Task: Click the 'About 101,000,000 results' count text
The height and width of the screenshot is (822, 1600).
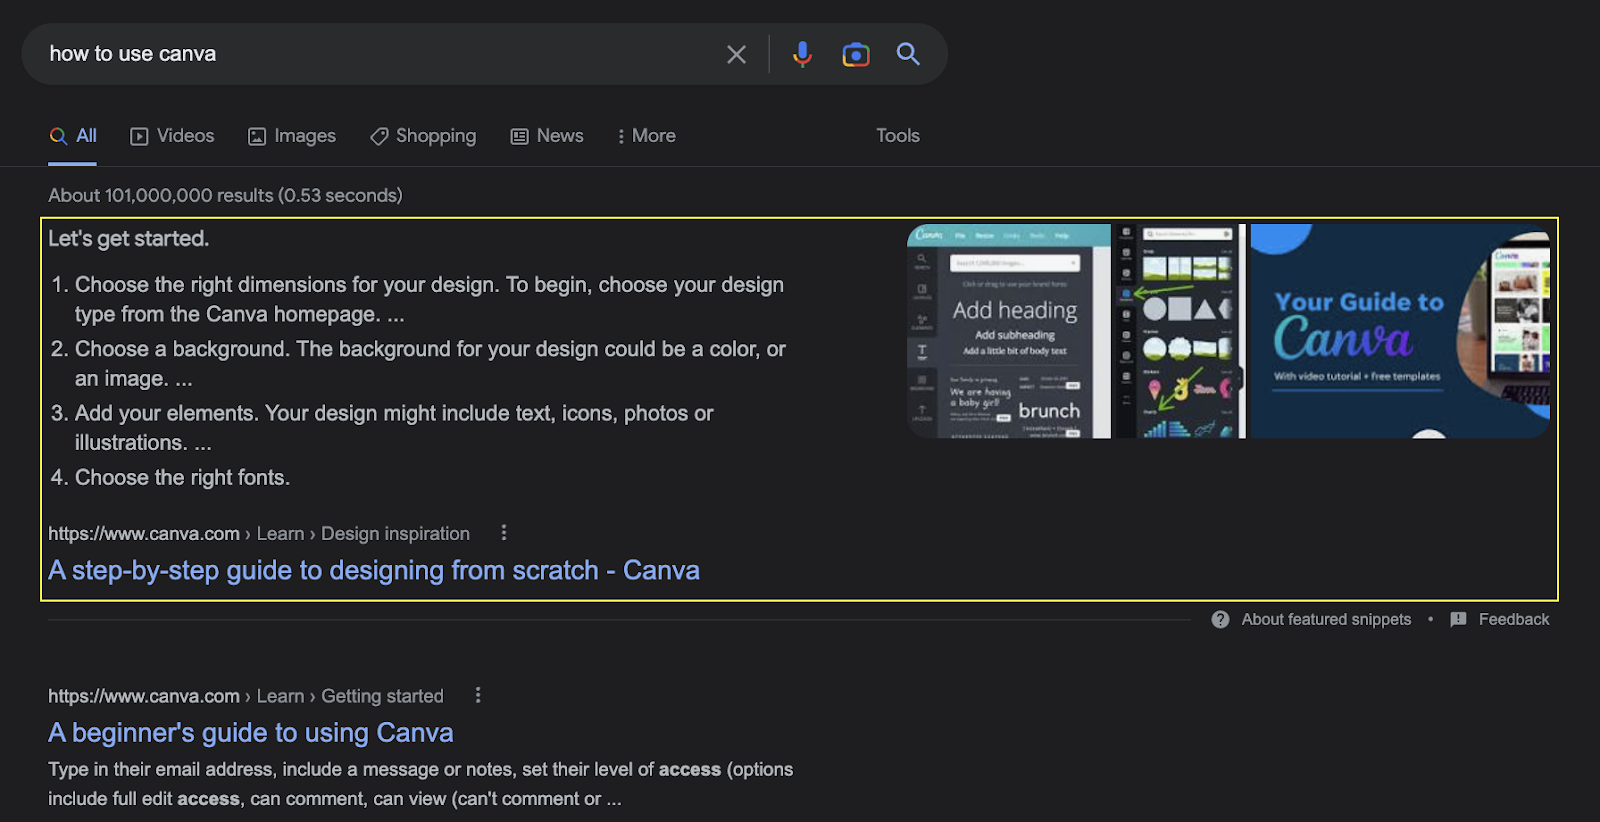Action: tap(225, 196)
